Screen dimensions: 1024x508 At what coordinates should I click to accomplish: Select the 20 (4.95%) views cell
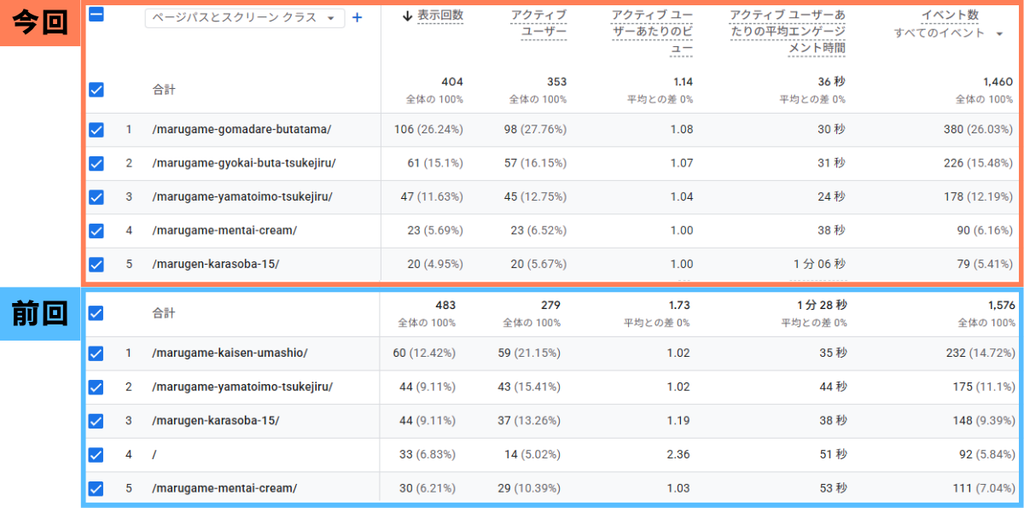[435, 264]
